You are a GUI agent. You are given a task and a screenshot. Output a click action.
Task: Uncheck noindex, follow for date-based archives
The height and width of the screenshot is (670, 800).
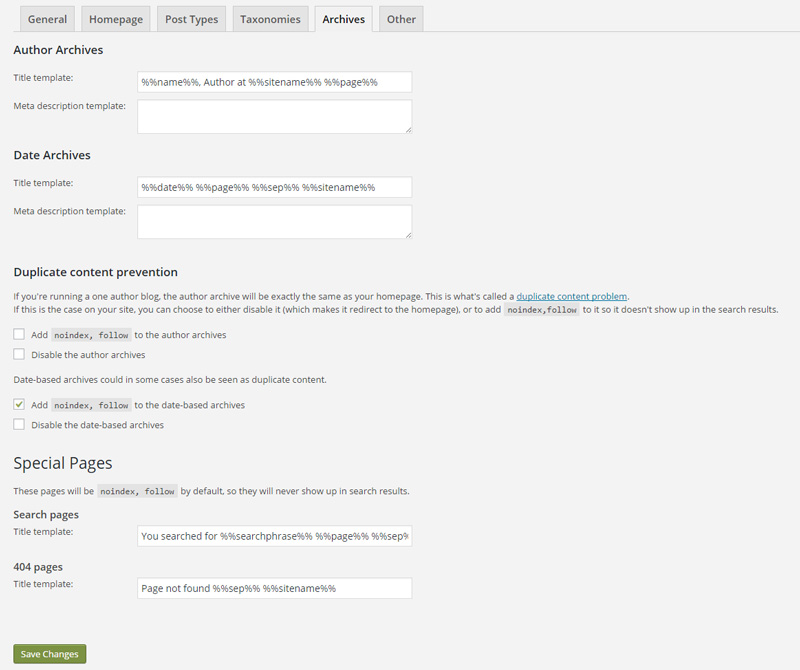coord(17,404)
